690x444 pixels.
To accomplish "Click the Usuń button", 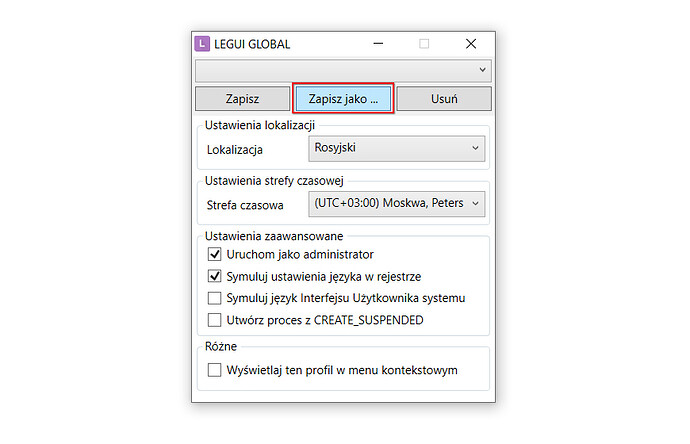I will tap(444, 99).
